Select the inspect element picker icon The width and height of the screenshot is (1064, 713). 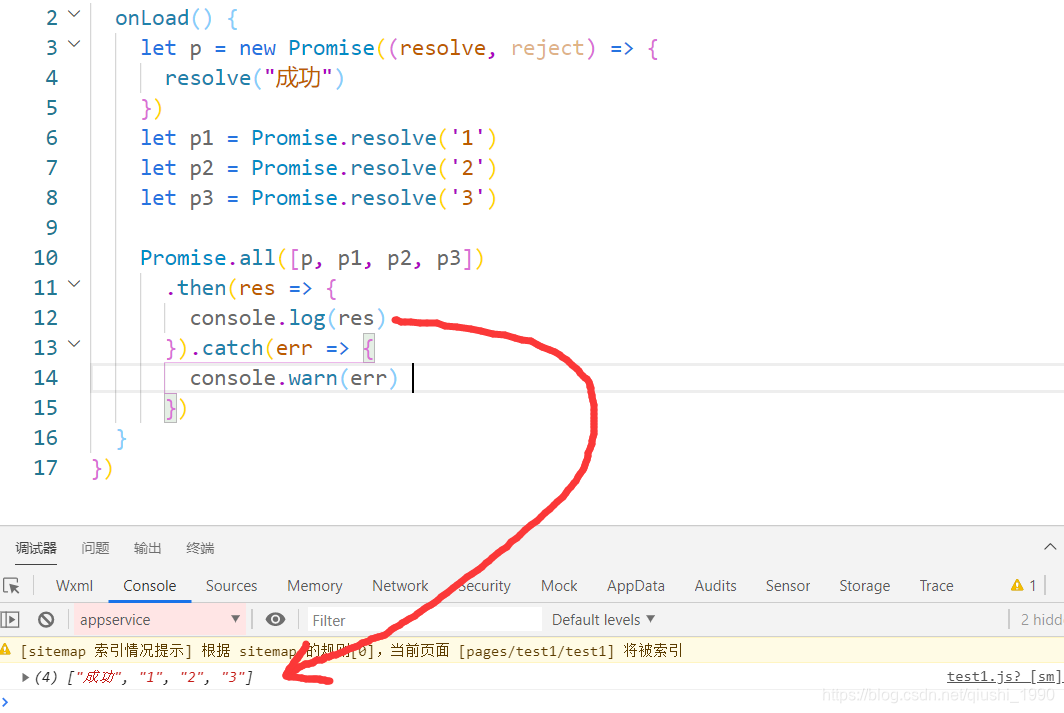pos(12,585)
